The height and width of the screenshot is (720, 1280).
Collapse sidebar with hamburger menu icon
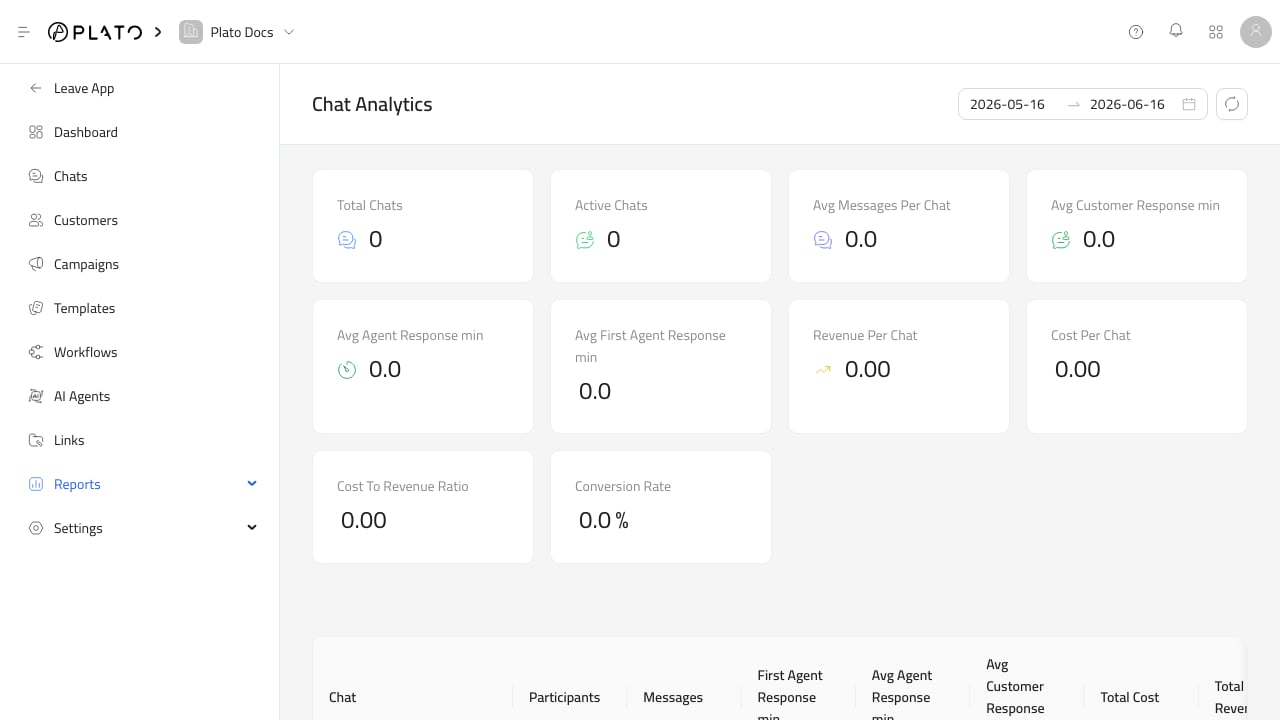click(x=24, y=32)
